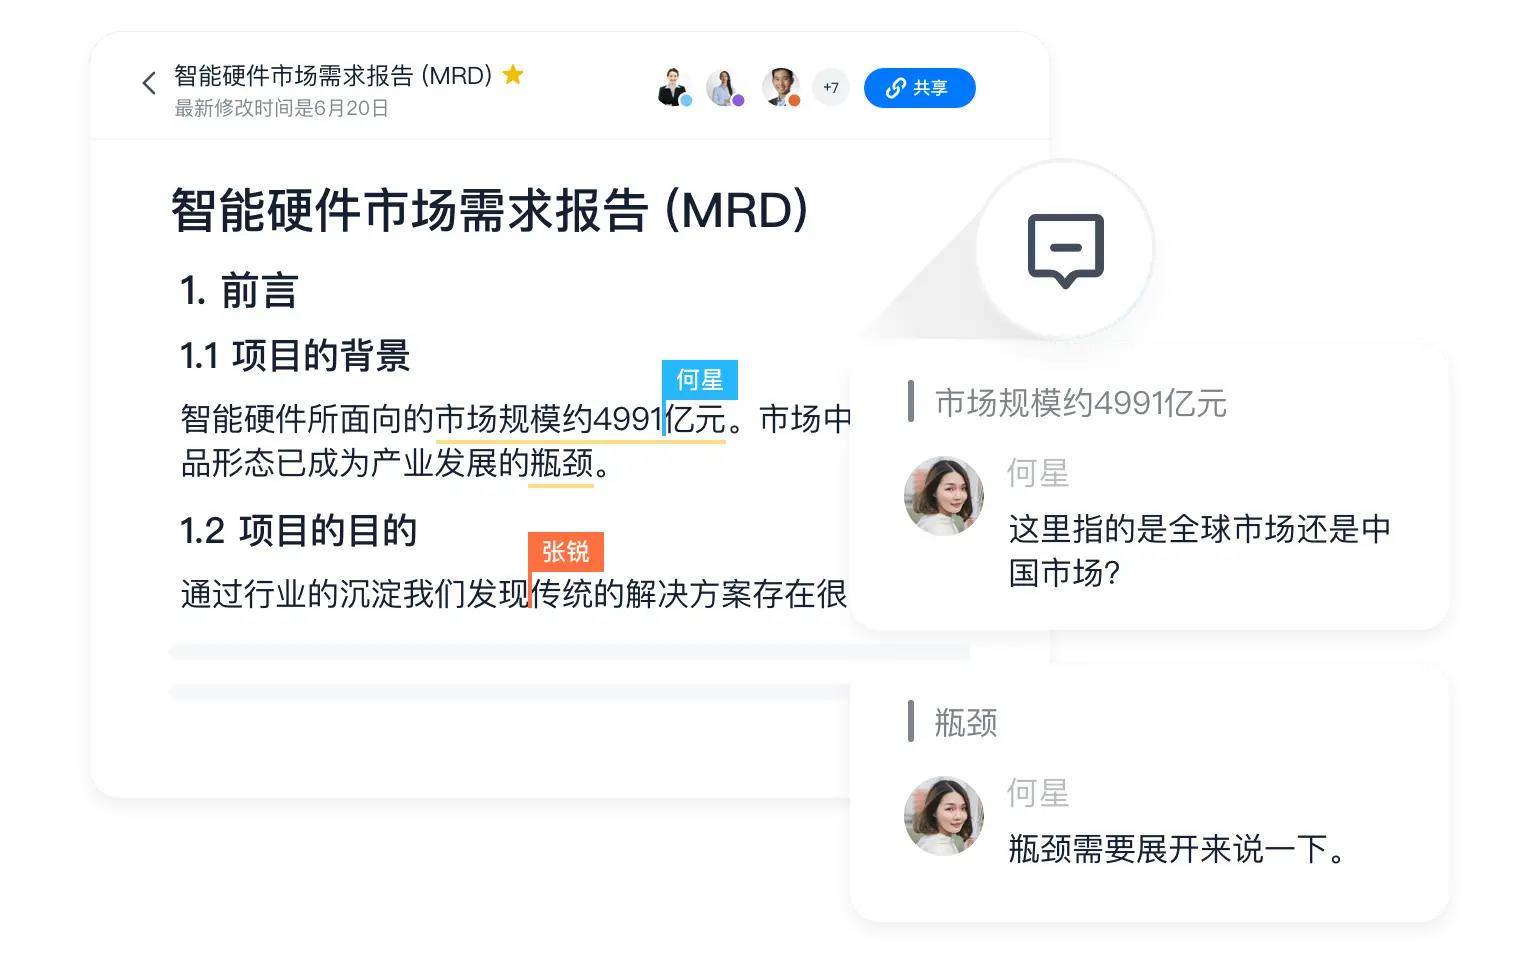The image size is (1528, 964).
Task: Open the quoted 瓶颈 comment reference
Action: 966,722
